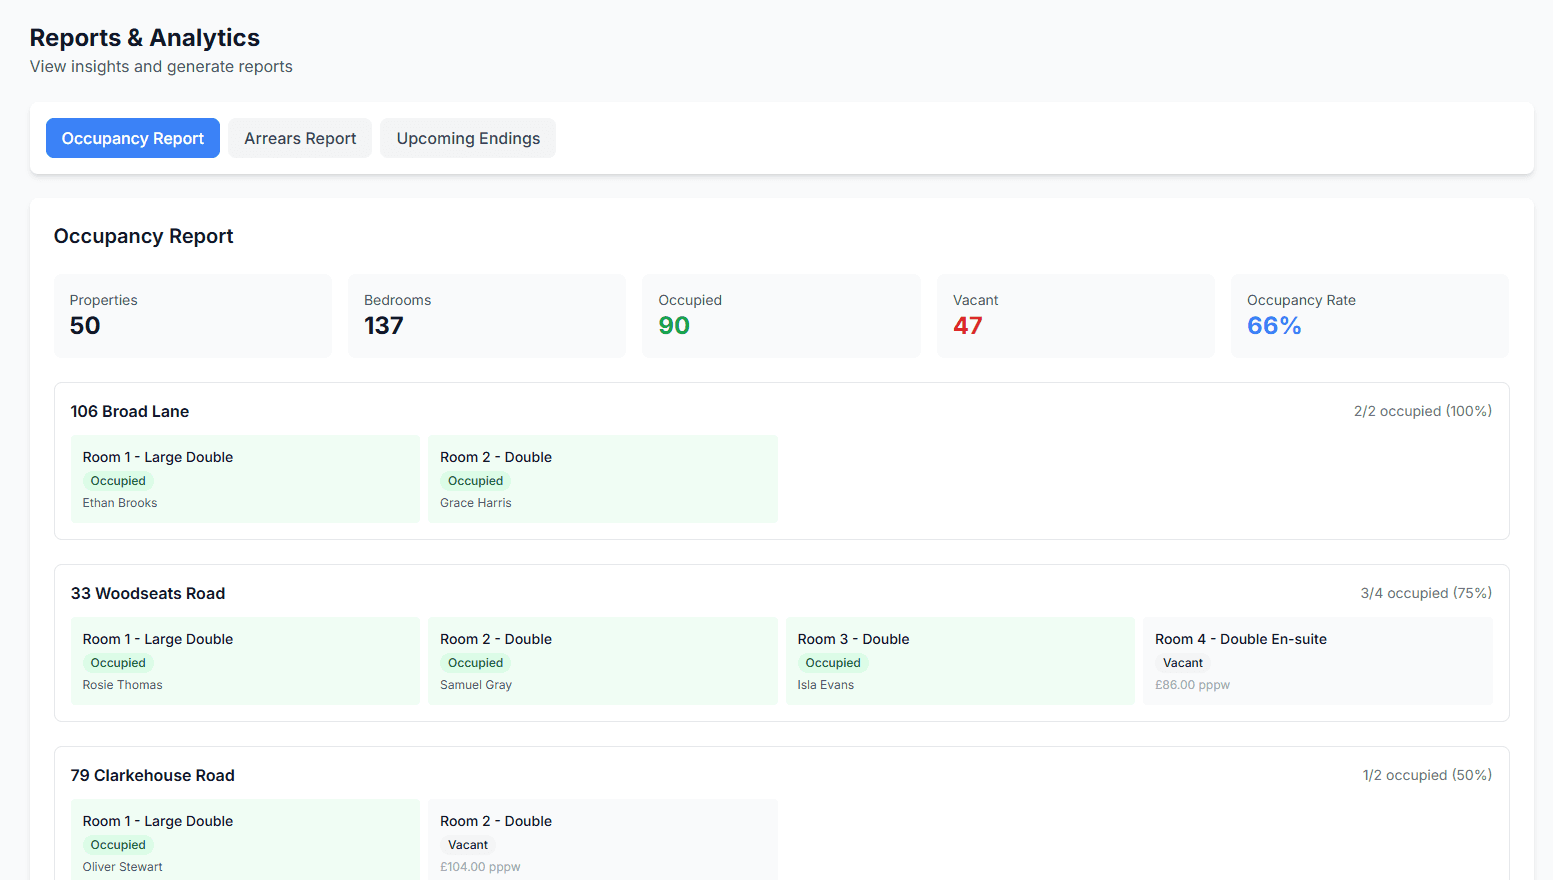The image size is (1553, 880).
Task: Click Oliver Stewart's Room 1 card
Action: (x=245, y=840)
